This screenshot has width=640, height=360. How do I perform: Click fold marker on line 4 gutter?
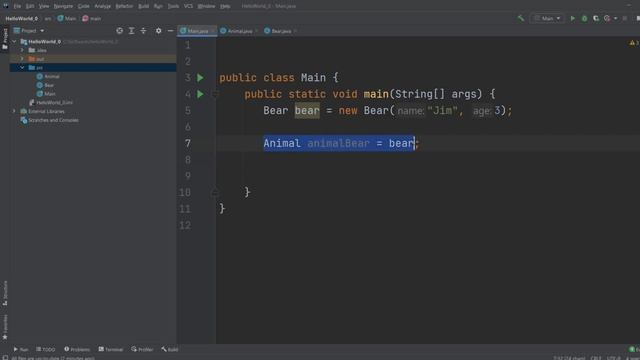pyautogui.click(x=215, y=94)
